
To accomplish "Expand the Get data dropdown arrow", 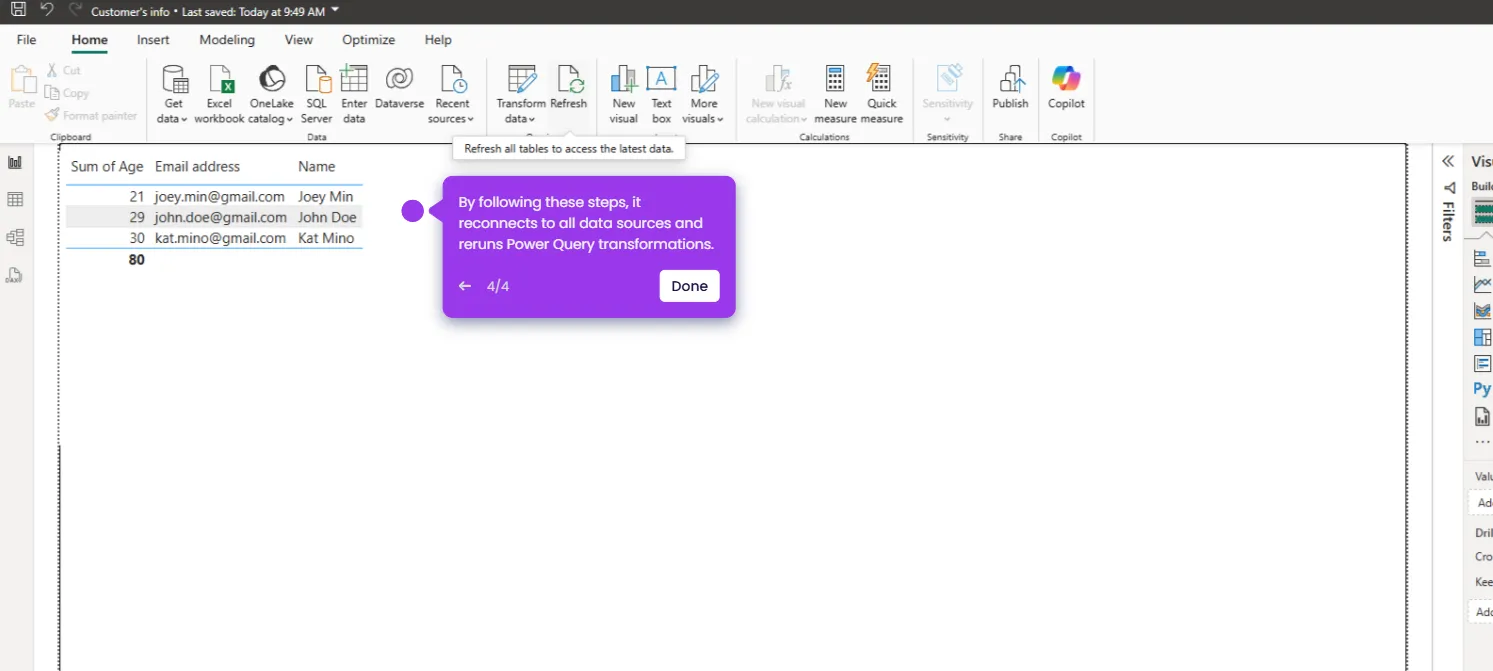I will click(184, 119).
